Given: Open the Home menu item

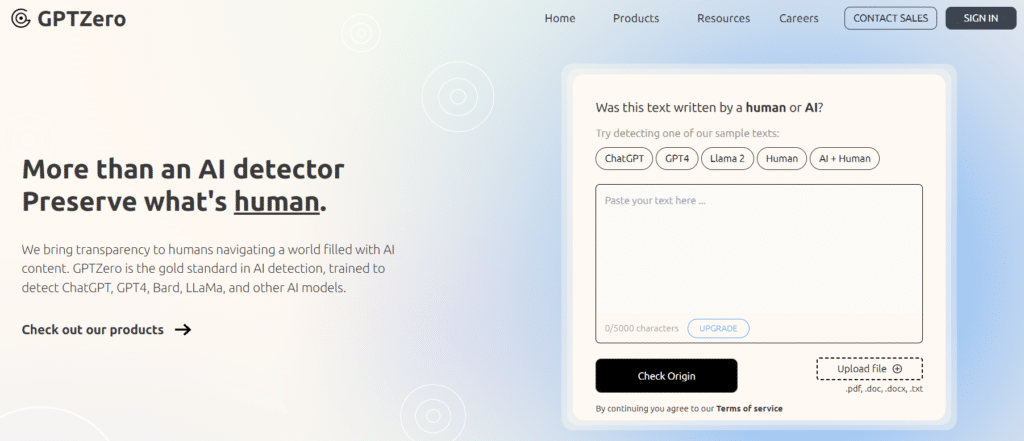Looking at the screenshot, I should click(560, 18).
